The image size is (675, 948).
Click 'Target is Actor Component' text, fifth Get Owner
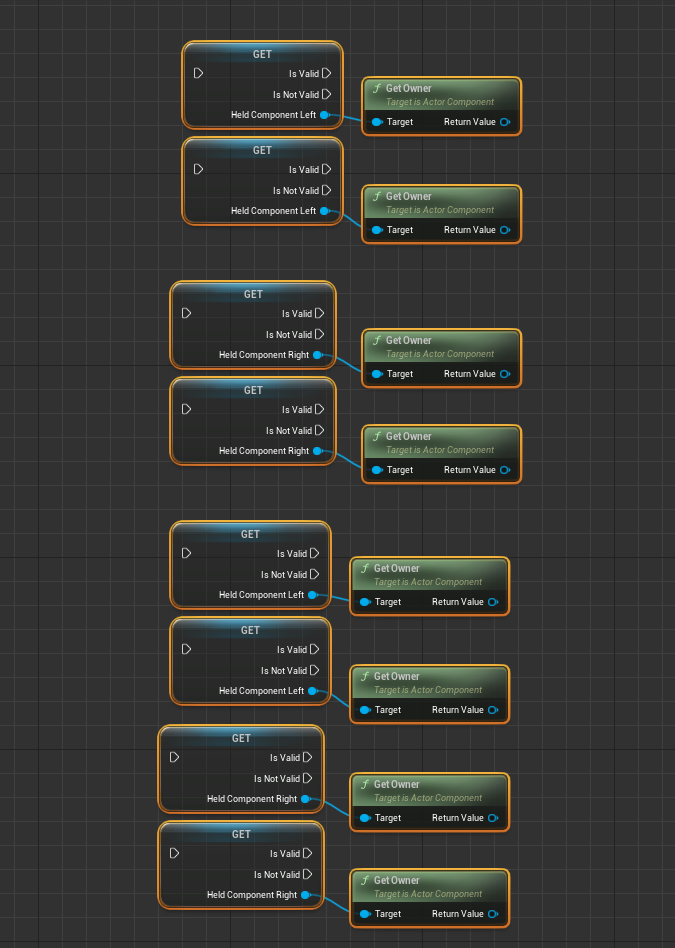(x=428, y=582)
